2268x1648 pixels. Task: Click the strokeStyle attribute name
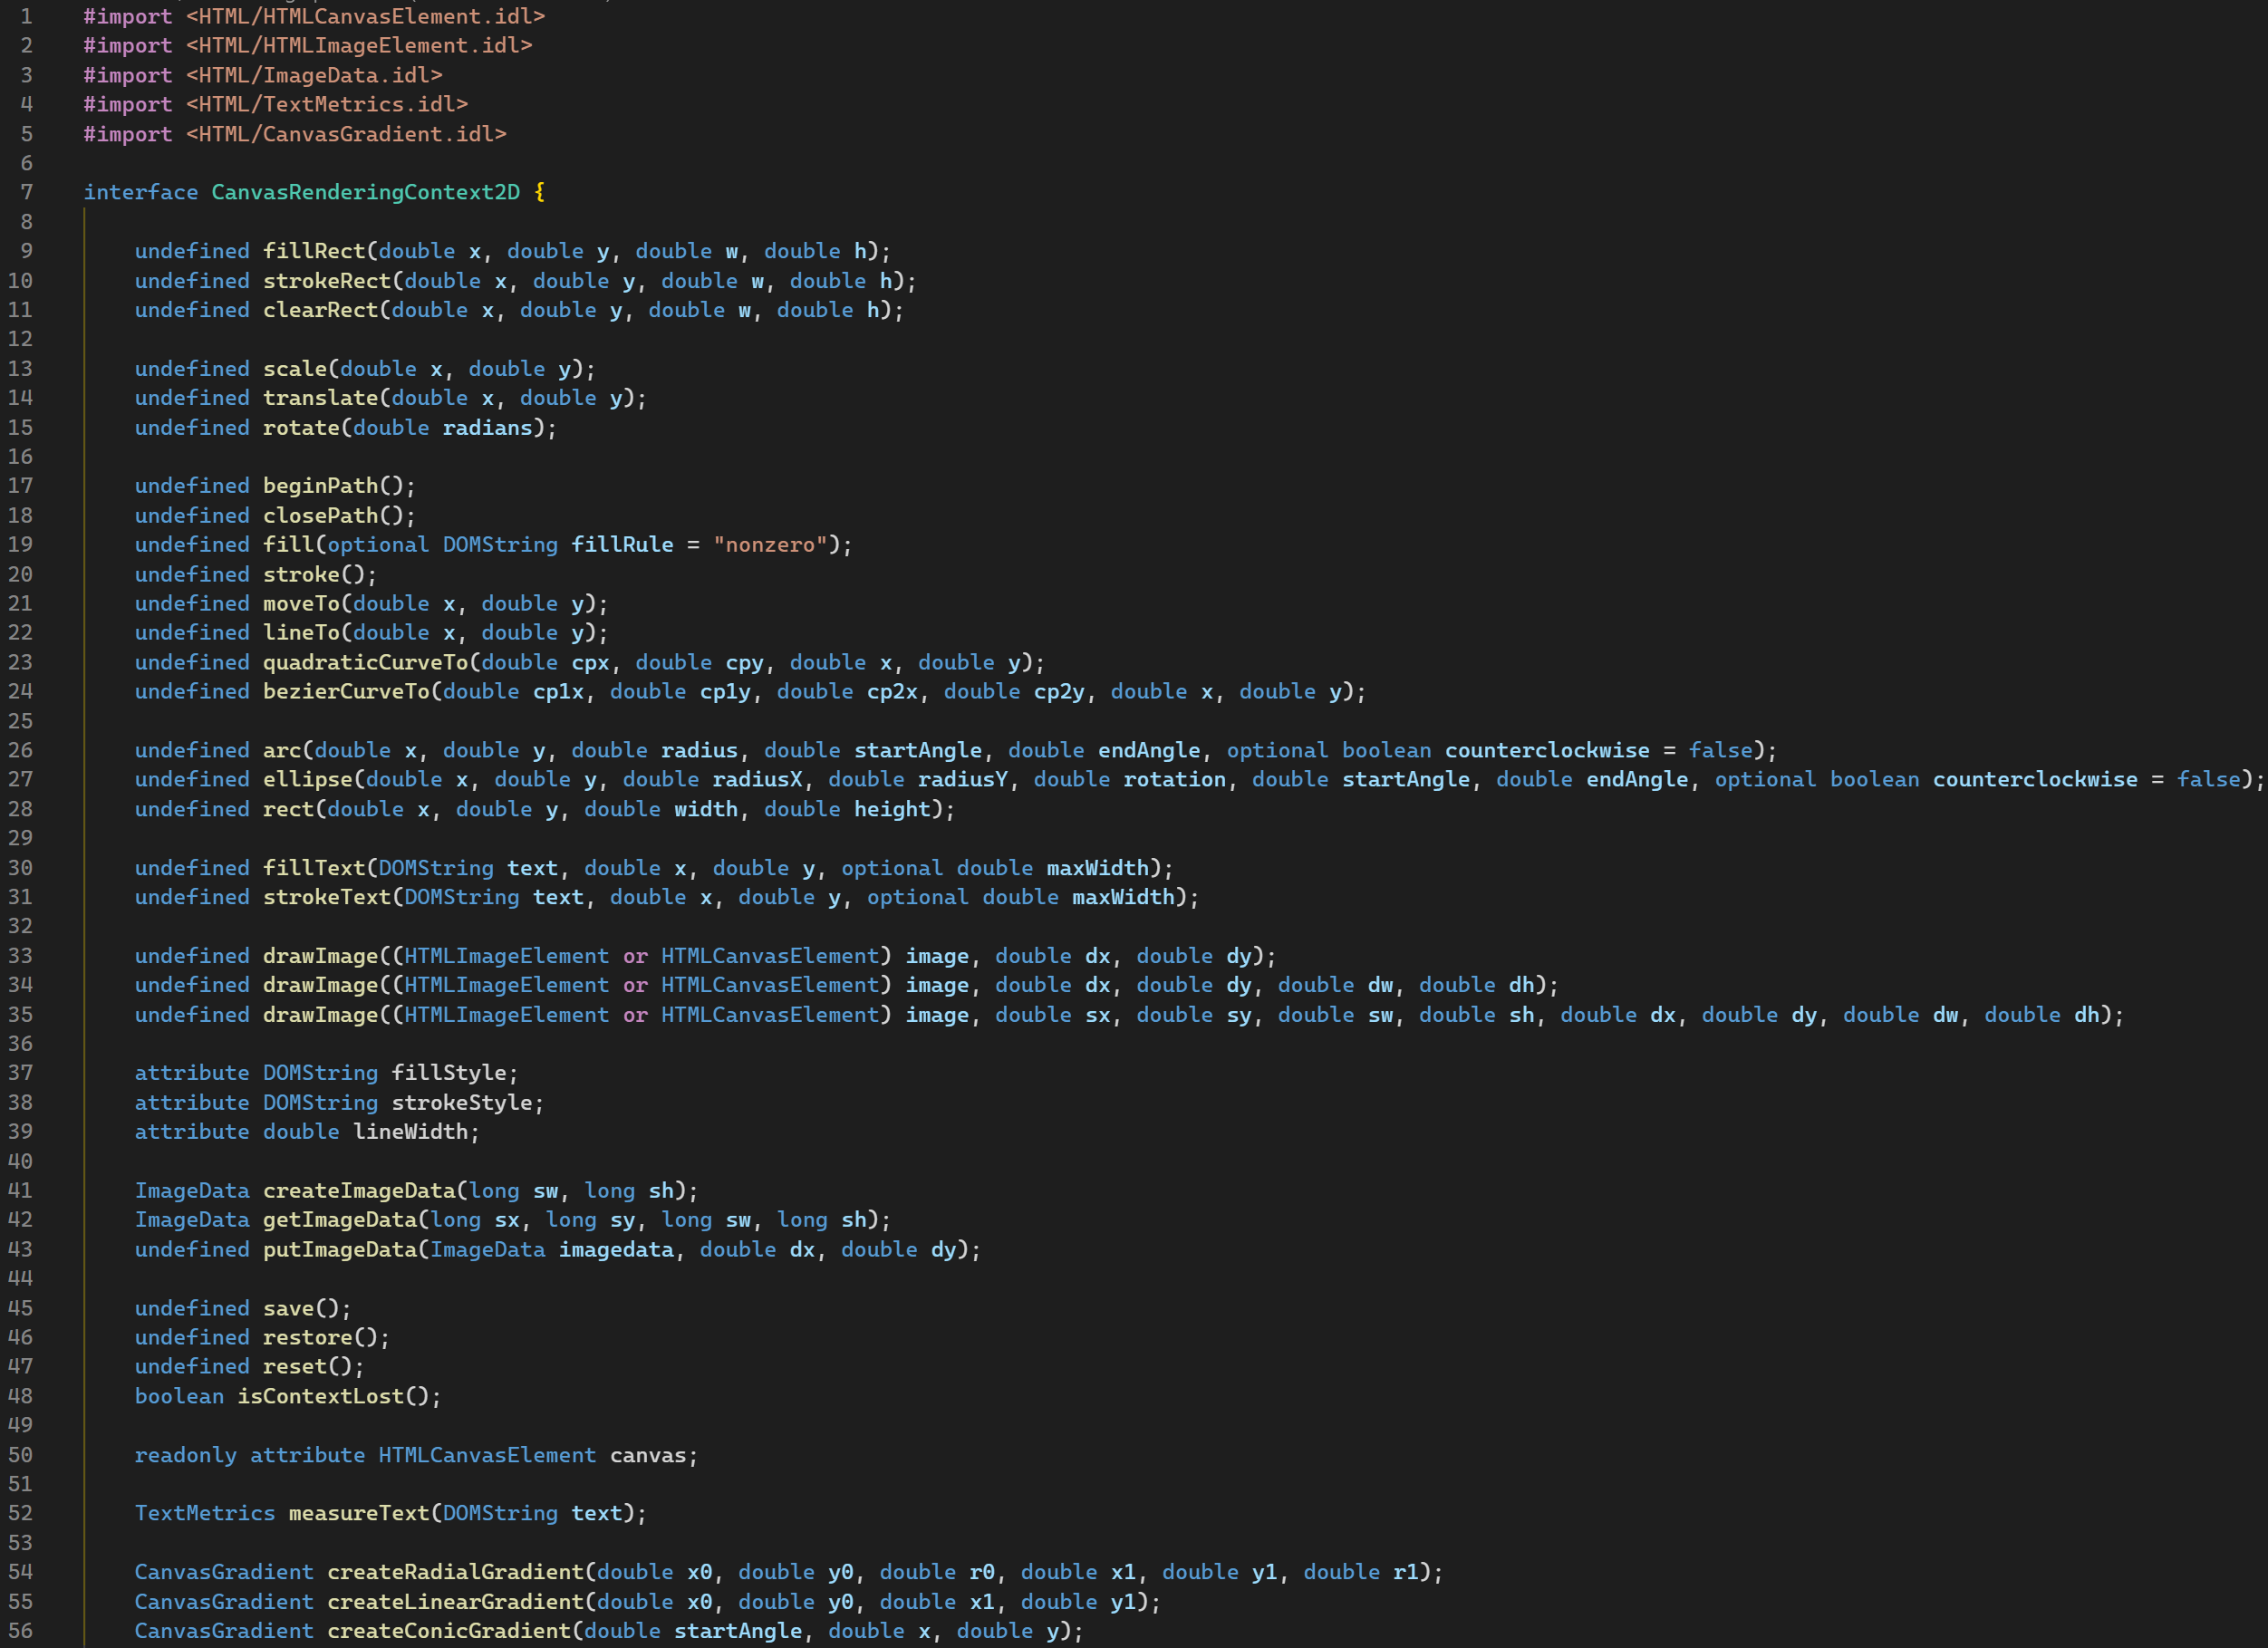coord(461,1103)
